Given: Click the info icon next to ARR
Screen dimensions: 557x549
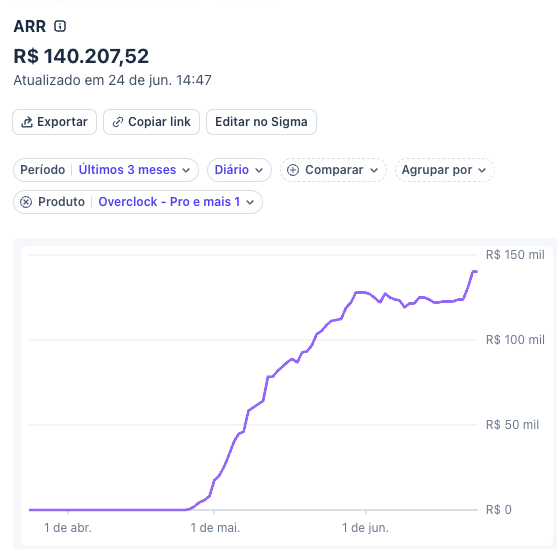Looking at the screenshot, I should tap(60, 26).
